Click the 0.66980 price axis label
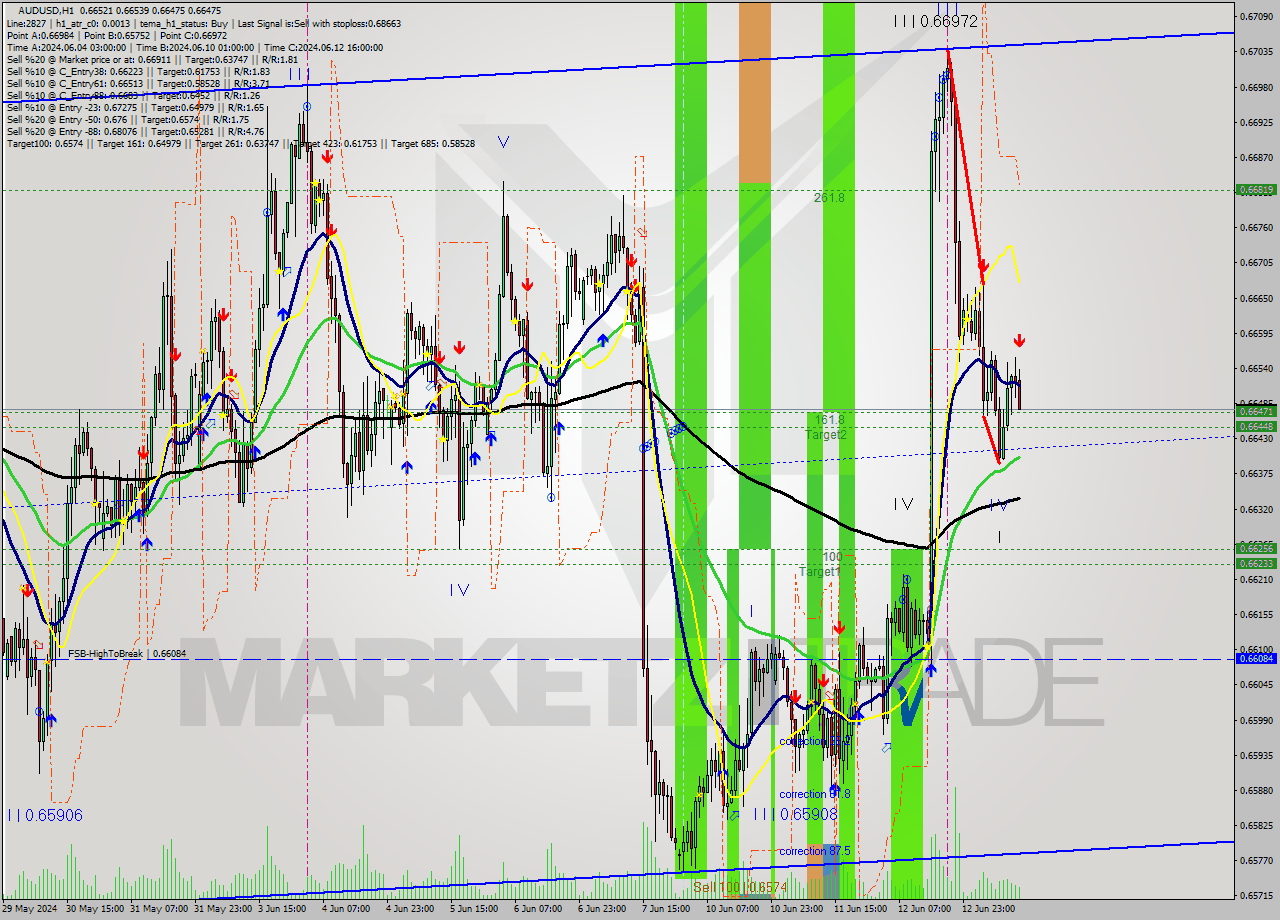Screen dimensions: 1280x920 pos(1256,87)
